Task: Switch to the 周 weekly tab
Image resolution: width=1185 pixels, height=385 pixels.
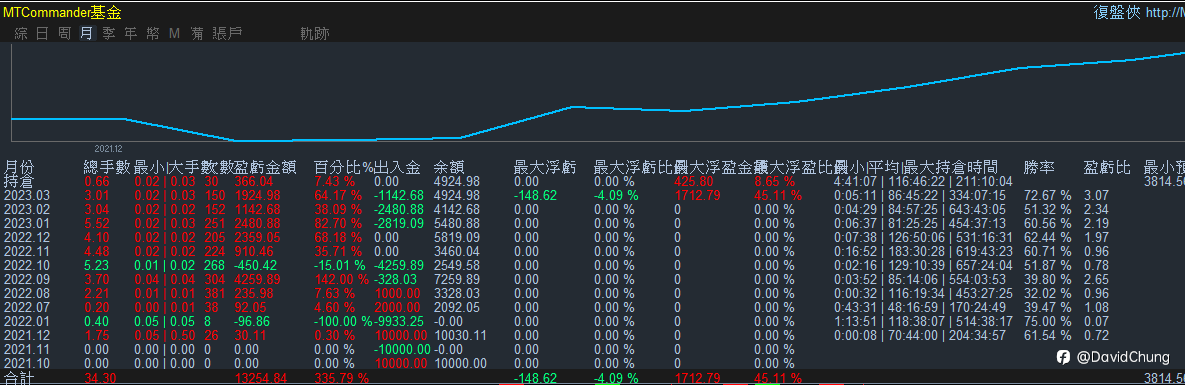Action: [x=65, y=33]
